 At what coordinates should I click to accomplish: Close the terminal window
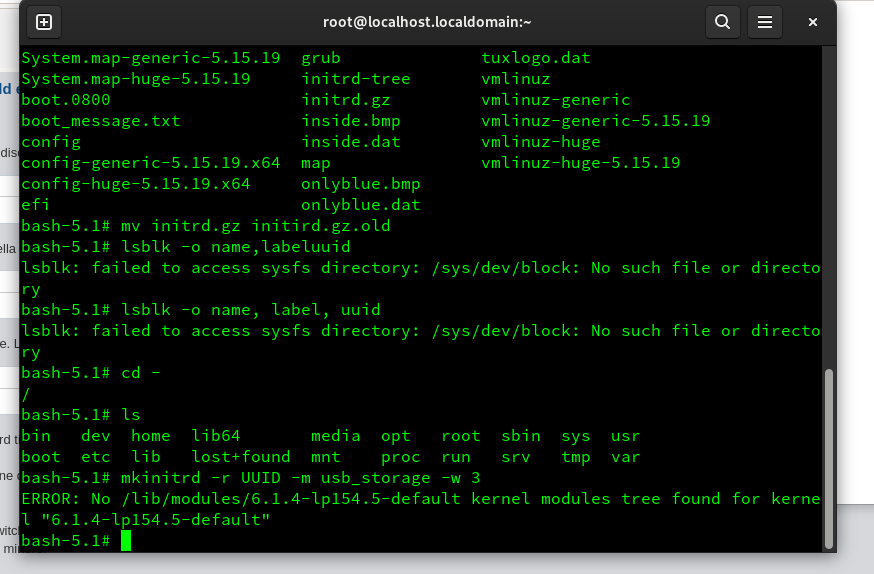(x=813, y=22)
